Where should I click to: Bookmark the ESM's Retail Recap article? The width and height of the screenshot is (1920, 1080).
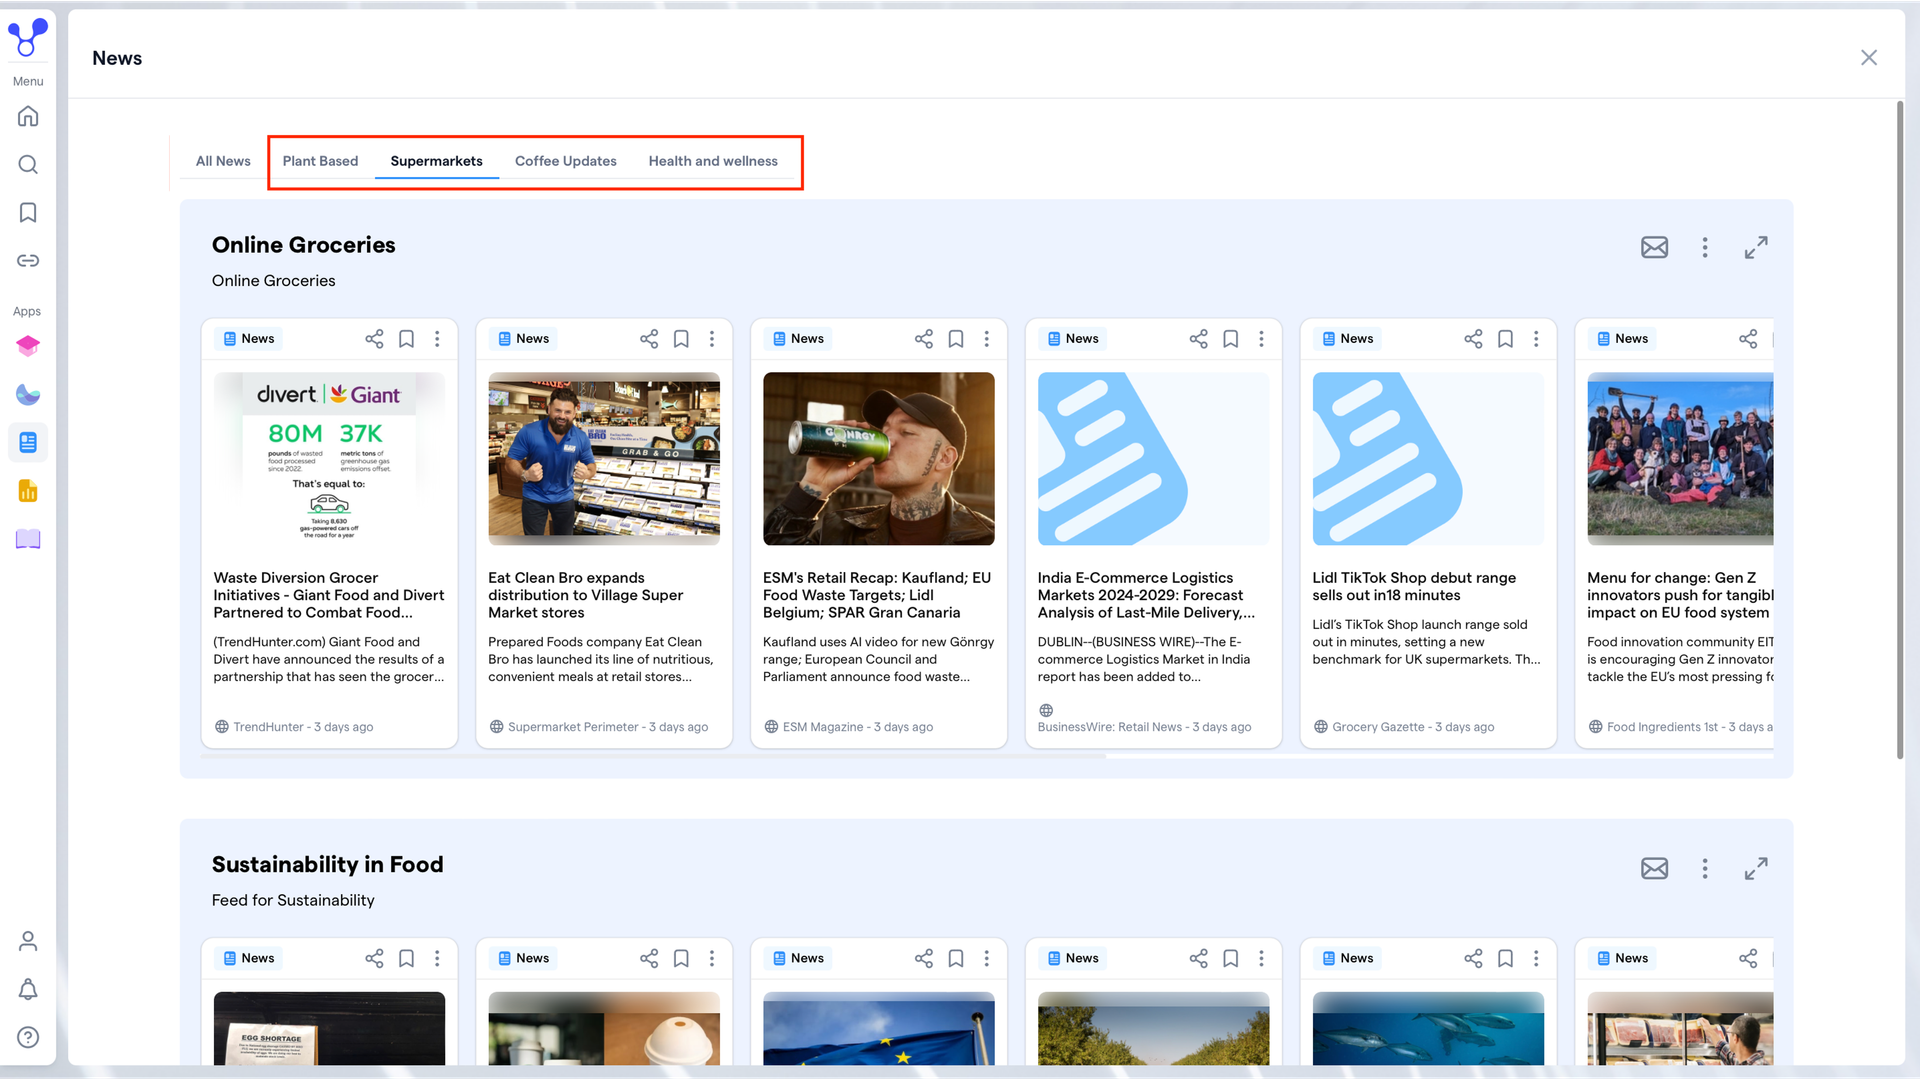click(956, 339)
